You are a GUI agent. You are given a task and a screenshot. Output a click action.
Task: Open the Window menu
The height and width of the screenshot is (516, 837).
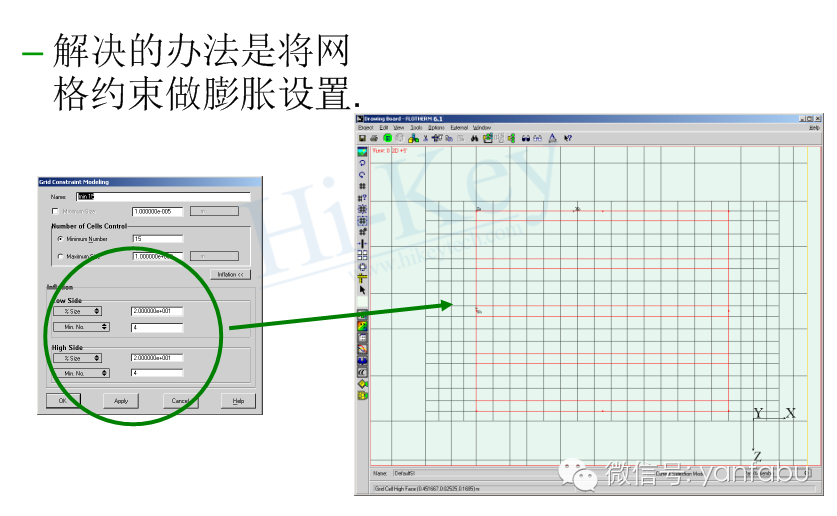click(481, 128)
